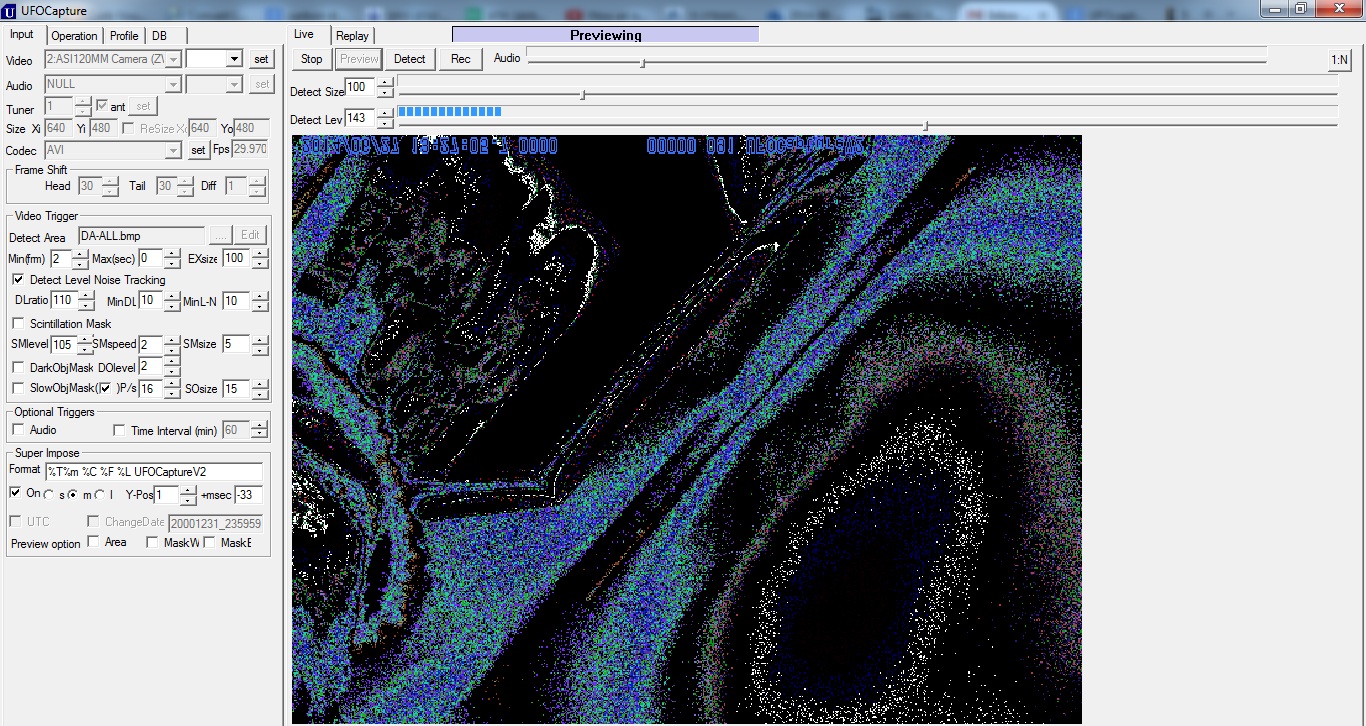1366x726 pixels.
Task: Enable the Scintillation Mask checkbox
Action: 18,324
